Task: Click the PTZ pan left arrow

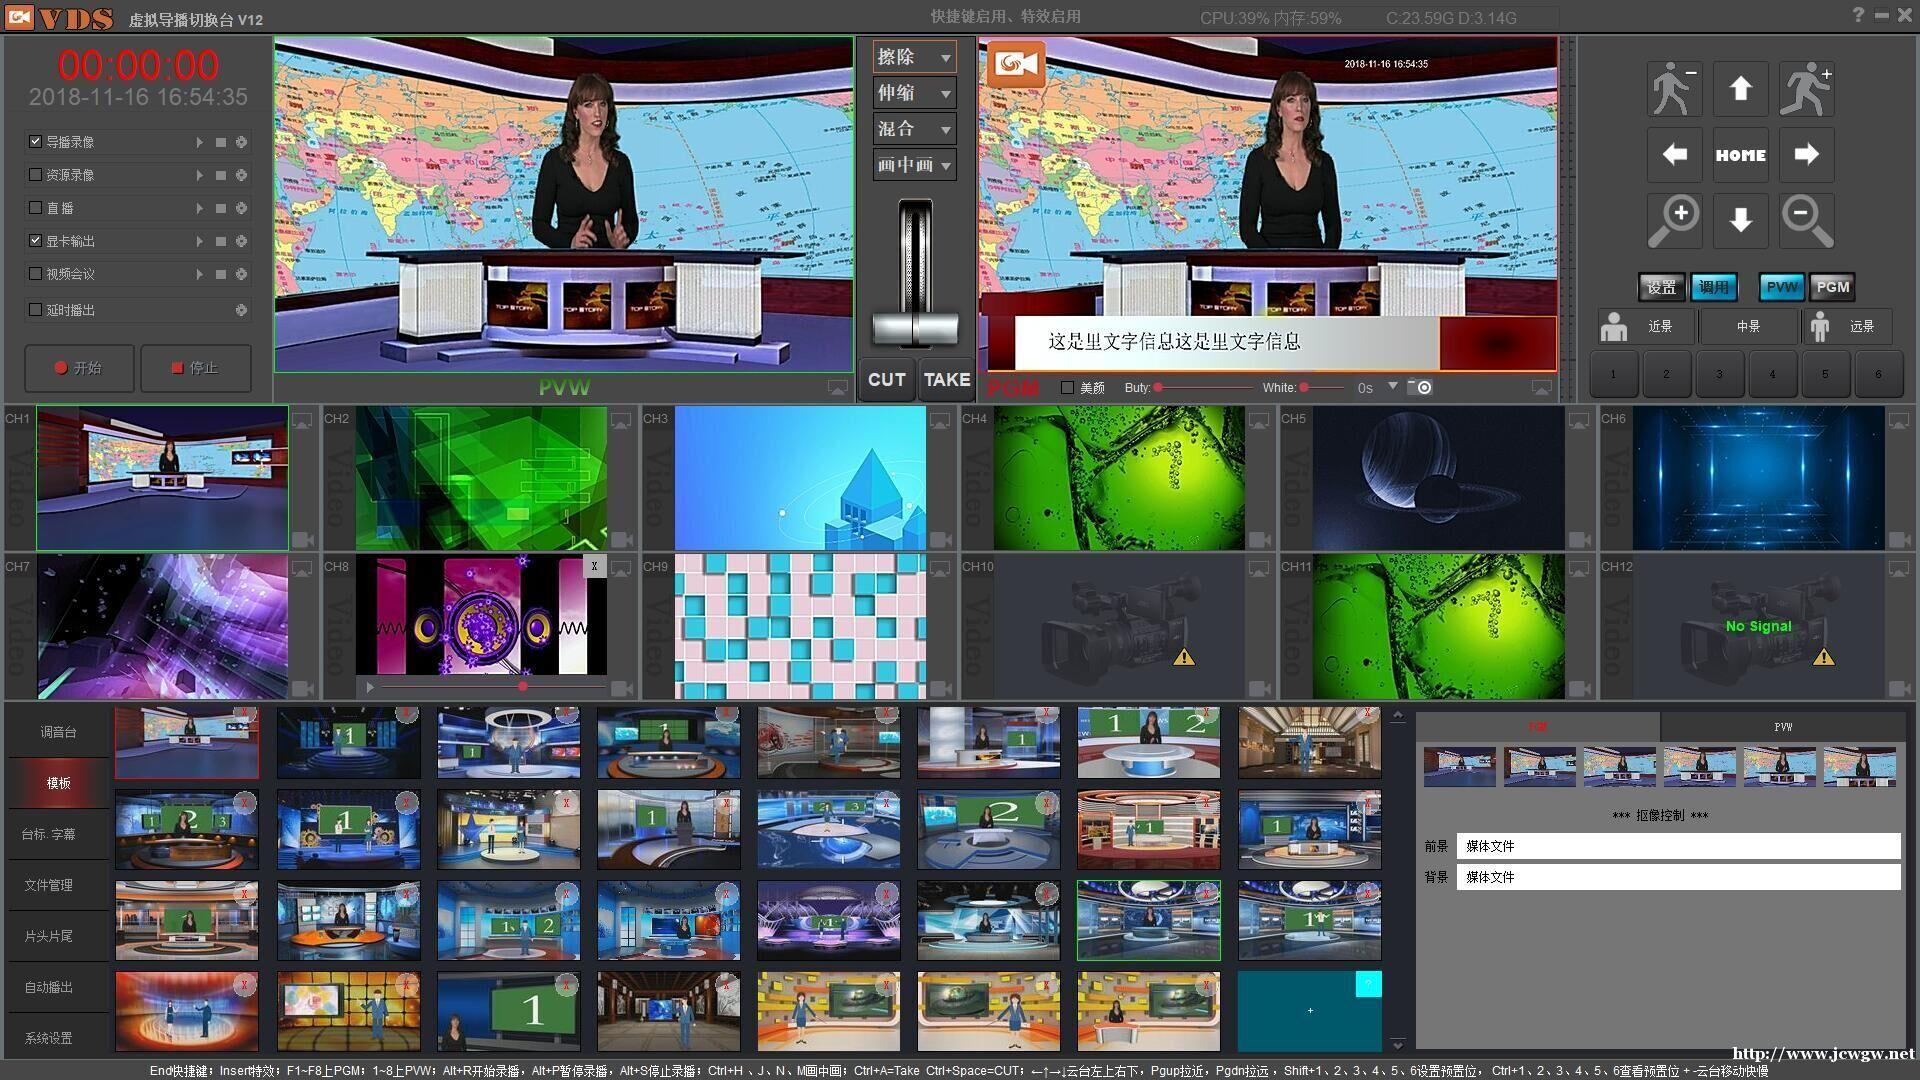Action: pyautogui.click(x=1674, y=155)
